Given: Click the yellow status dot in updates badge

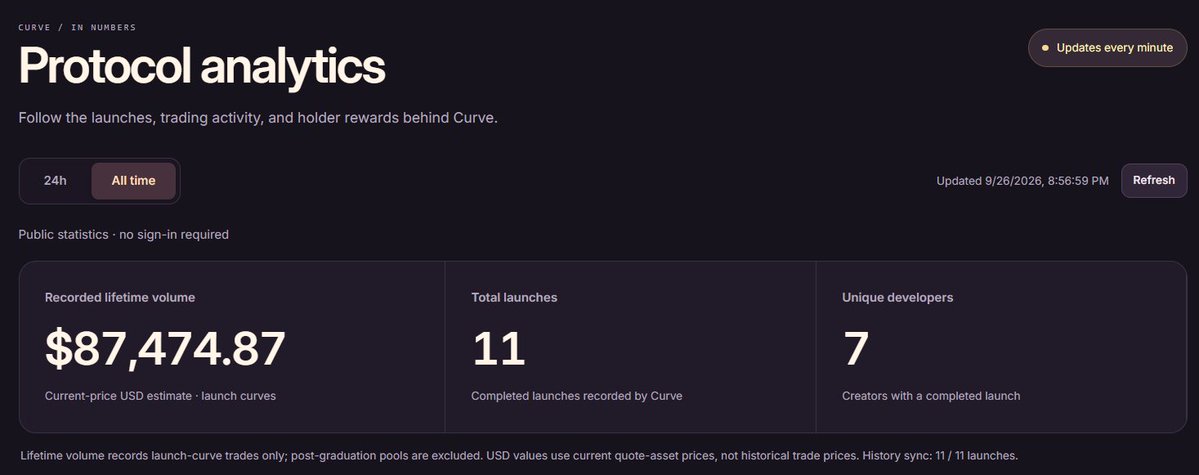Looking at the screenshot, I should tap(1045, 48).
